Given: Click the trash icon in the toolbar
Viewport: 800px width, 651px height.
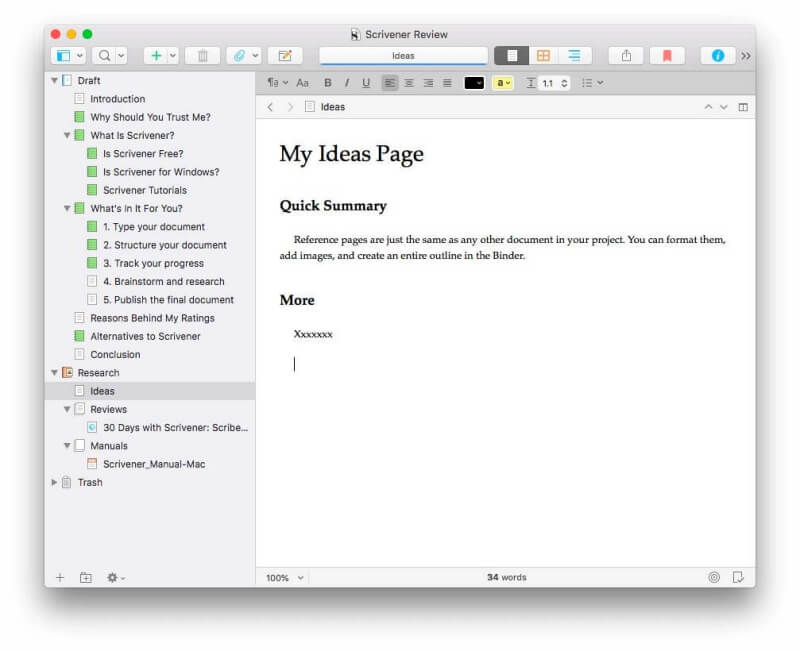Looking at the screenshot, I should (203, 56).
